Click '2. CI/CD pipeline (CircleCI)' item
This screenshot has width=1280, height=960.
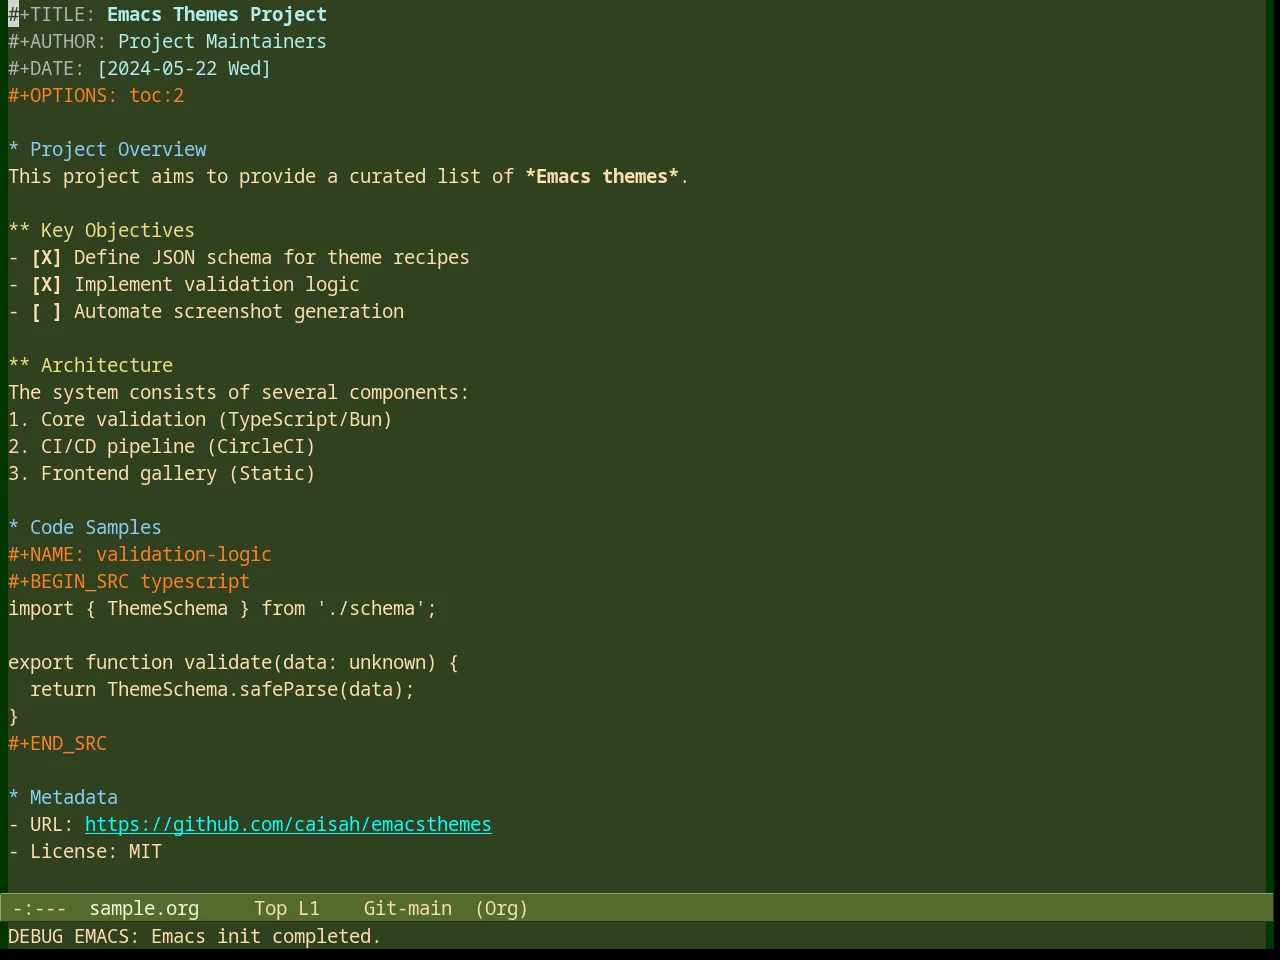pyautogui.click(x=162, y=447)
